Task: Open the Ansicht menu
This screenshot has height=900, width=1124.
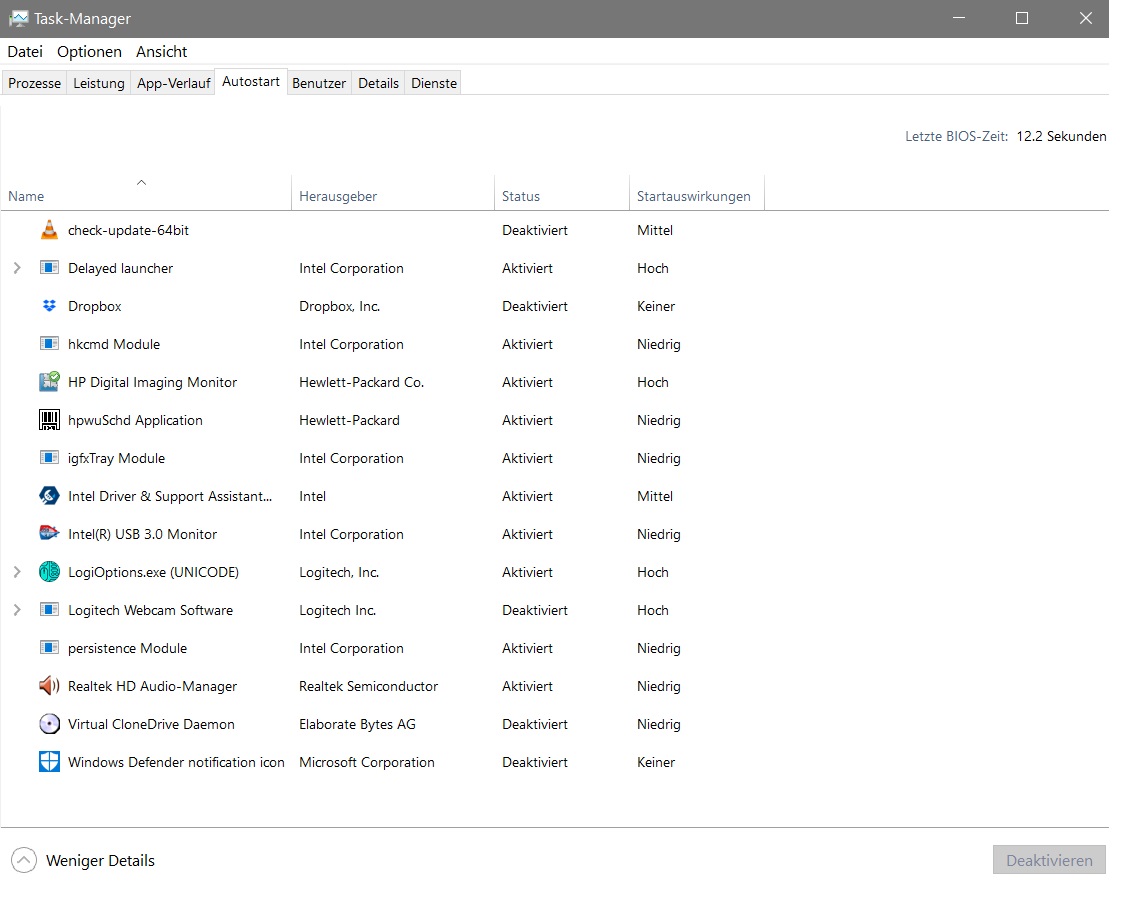Action: click(x=161, y=52)
